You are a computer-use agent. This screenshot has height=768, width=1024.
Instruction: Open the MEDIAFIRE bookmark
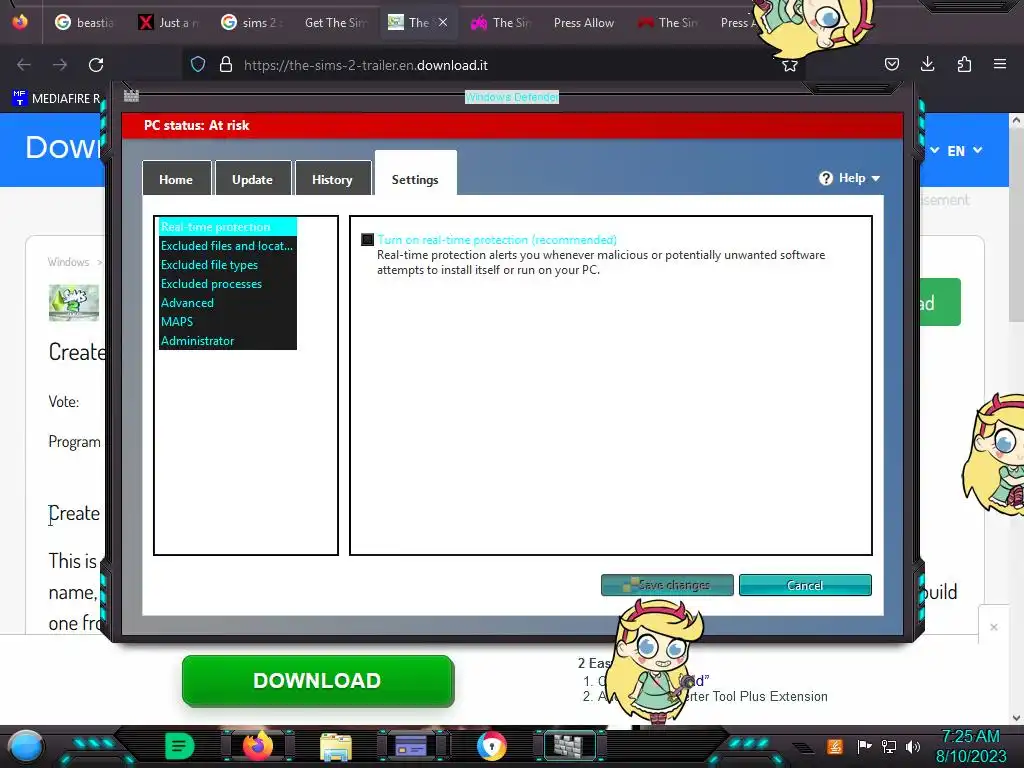tap(56, 99)
